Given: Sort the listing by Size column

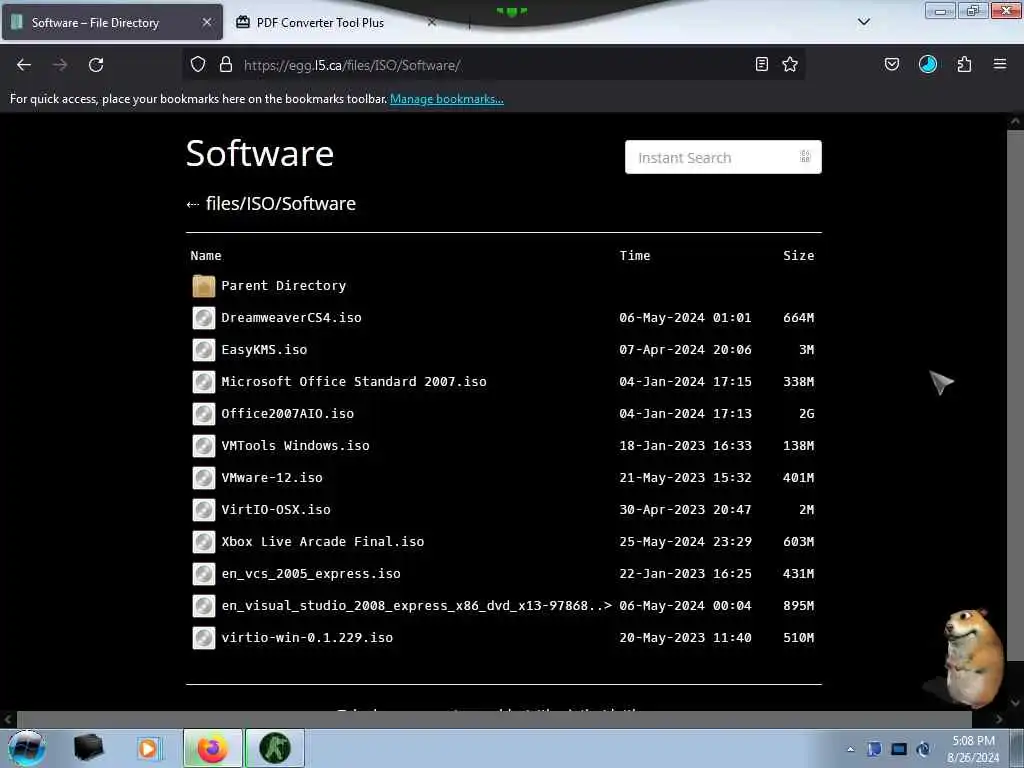Looking at the screenshot, I should 799,255.
